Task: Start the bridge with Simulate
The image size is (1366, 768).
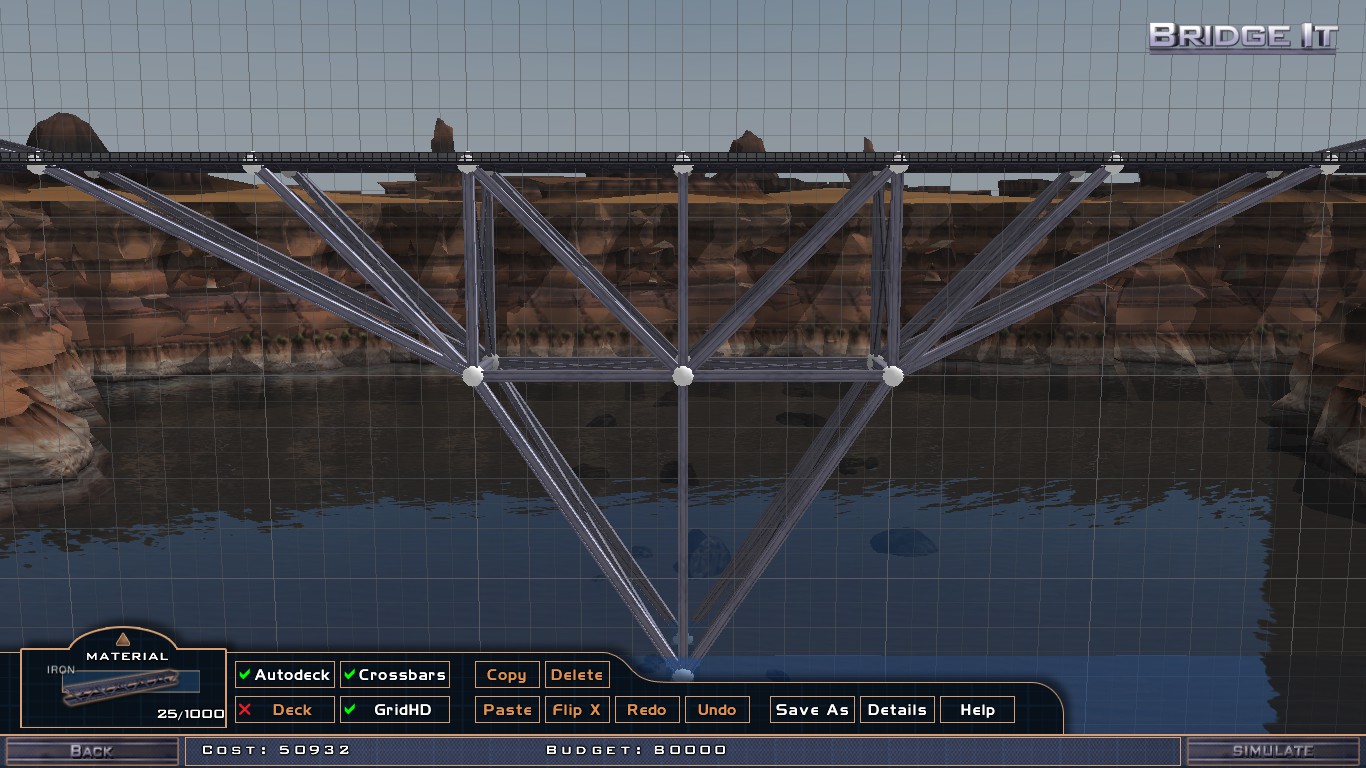Action: point(1273,751)
